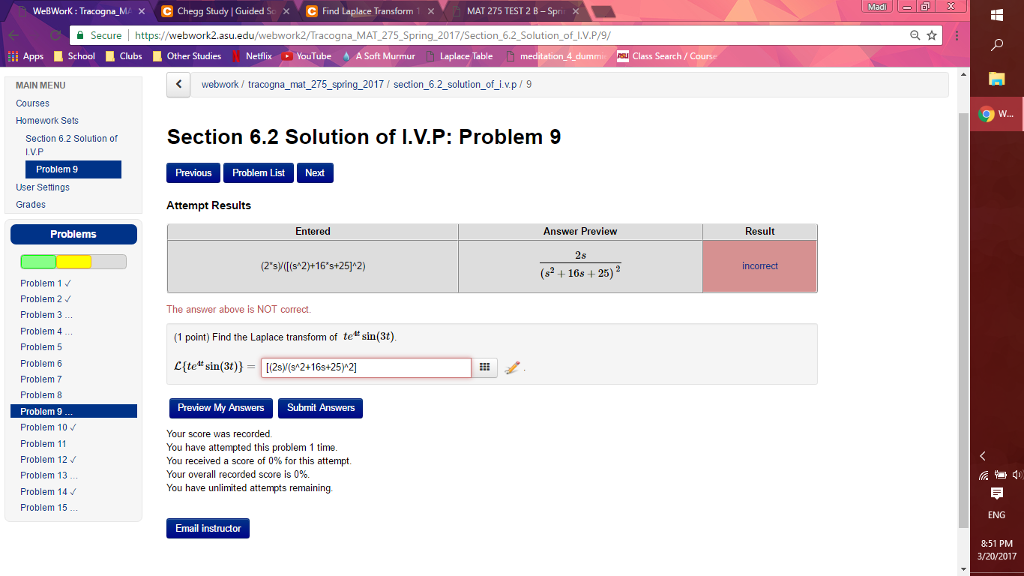The width and height of the screenshot is (1024, 576).
Task: Open the Class Search bookmark
Action: coord(667,56)
